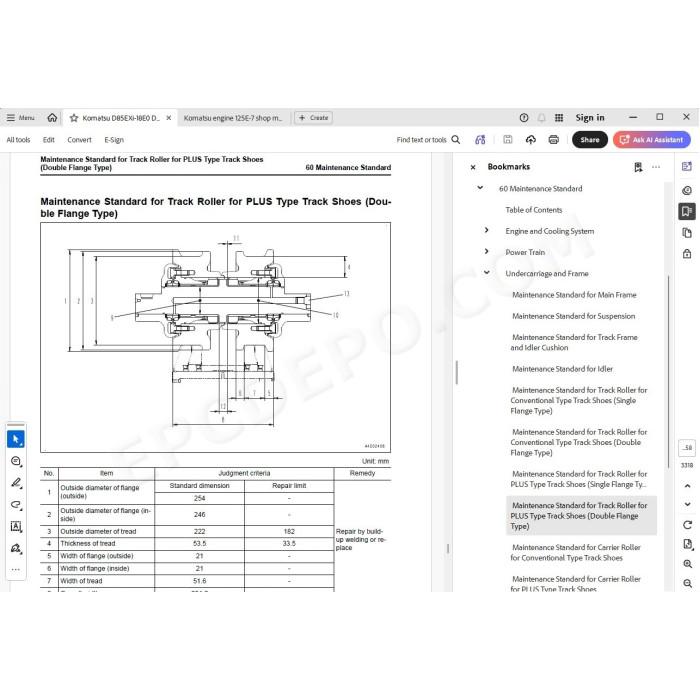This screenshot has width=700, height=700.
Task: Switch to Komatsu engine 125E-7 shop manual tab
Action: (x=233, y=118)
